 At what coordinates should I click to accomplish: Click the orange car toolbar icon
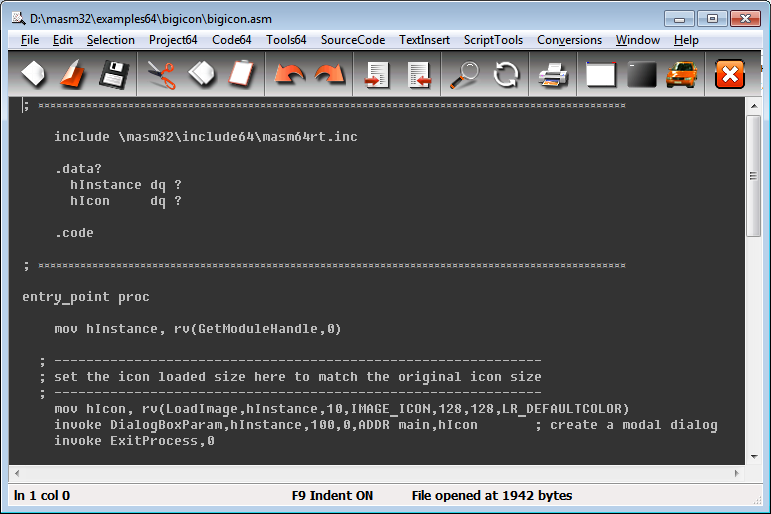coord(682,74)
